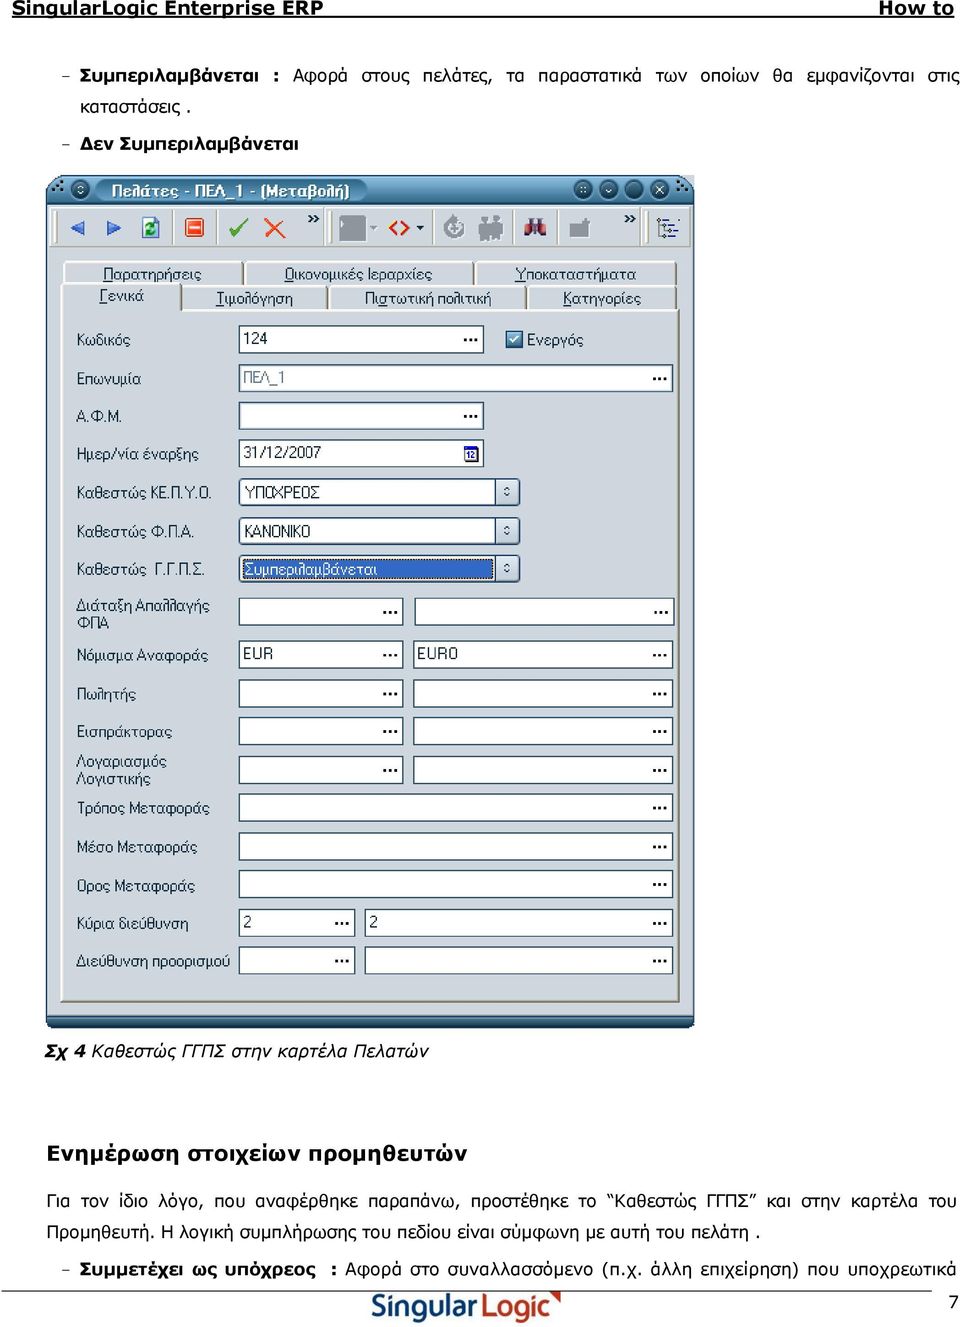Click the window menu icon left of title
This screenshot has height=1327, width=960.
pyautogui.click(x=81, y=190)
